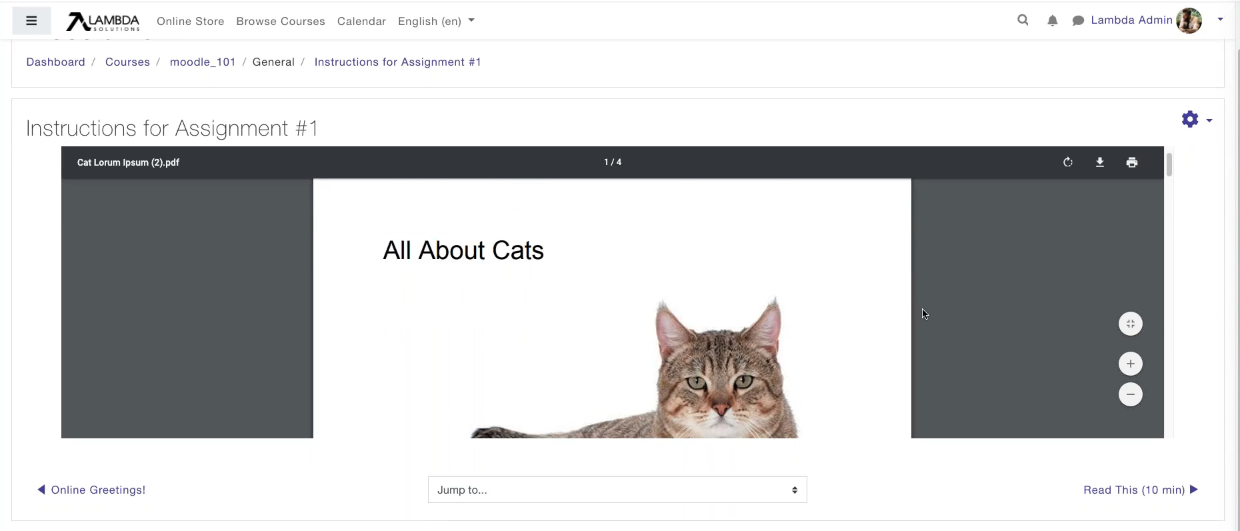This screenshot has height=531, width=1240.
Task: Open Browse Courses in navbar
Action: (280, 21)
